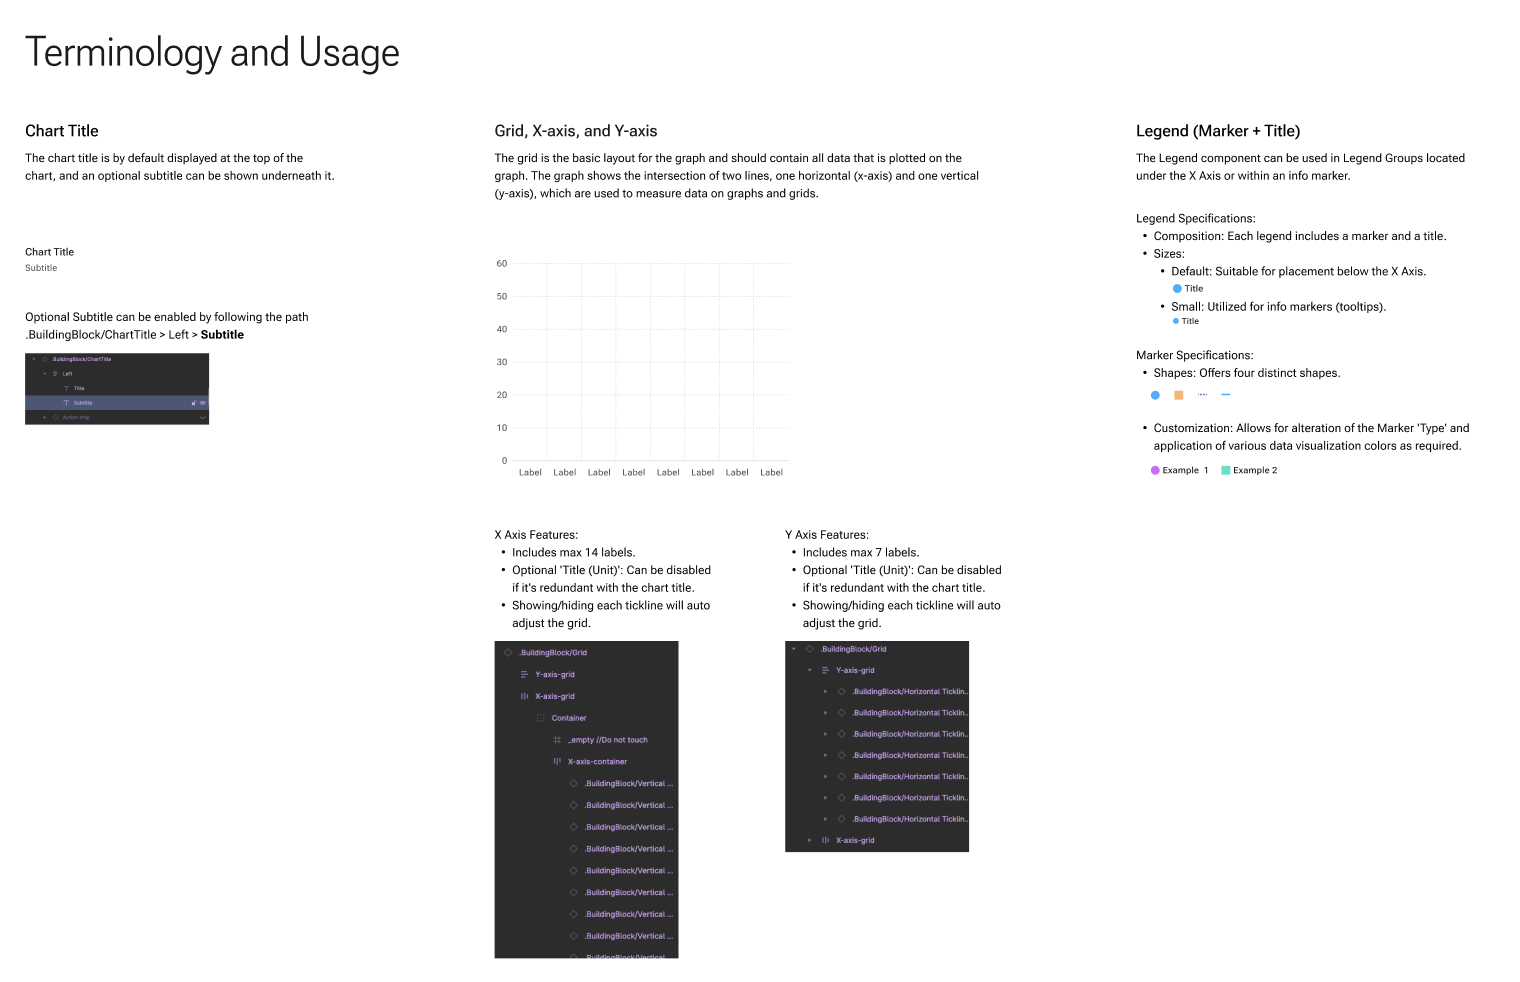Viewport: 1520px width, 982px height.
Task: Click Y-axis-grid icon under Y Axis Features
Action: [x=825, y=671]
